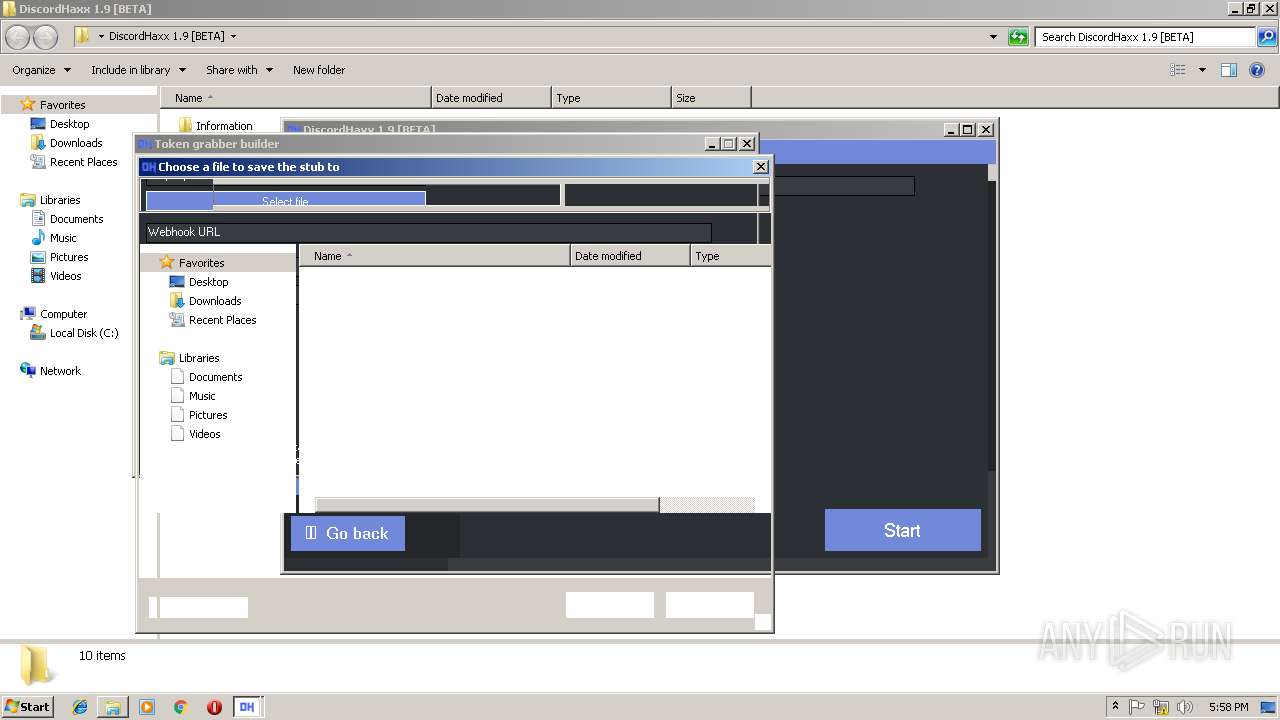The width and height of the screenshot is (1280, 720).
Task: Expand breadcrumb arrow after DiscordHaxx 1.9 [BETA]
Action: click(233, 37)
